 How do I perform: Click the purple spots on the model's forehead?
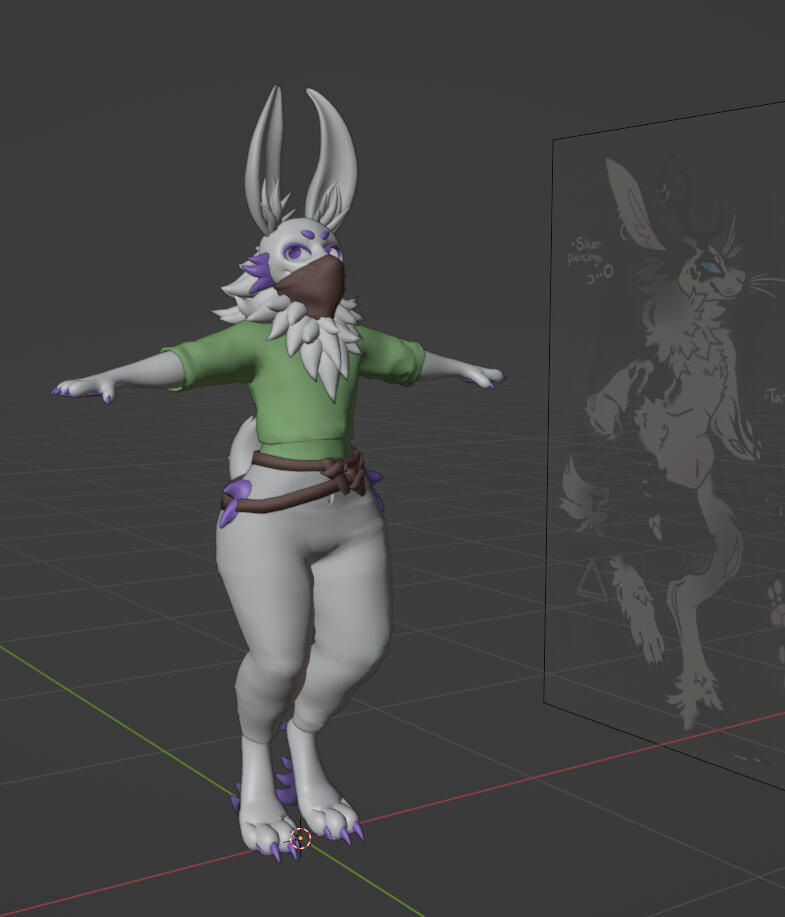(x=321, y=235)
